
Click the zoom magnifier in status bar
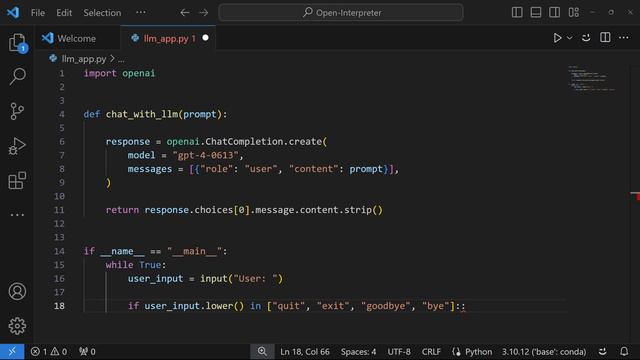(262, 351)
